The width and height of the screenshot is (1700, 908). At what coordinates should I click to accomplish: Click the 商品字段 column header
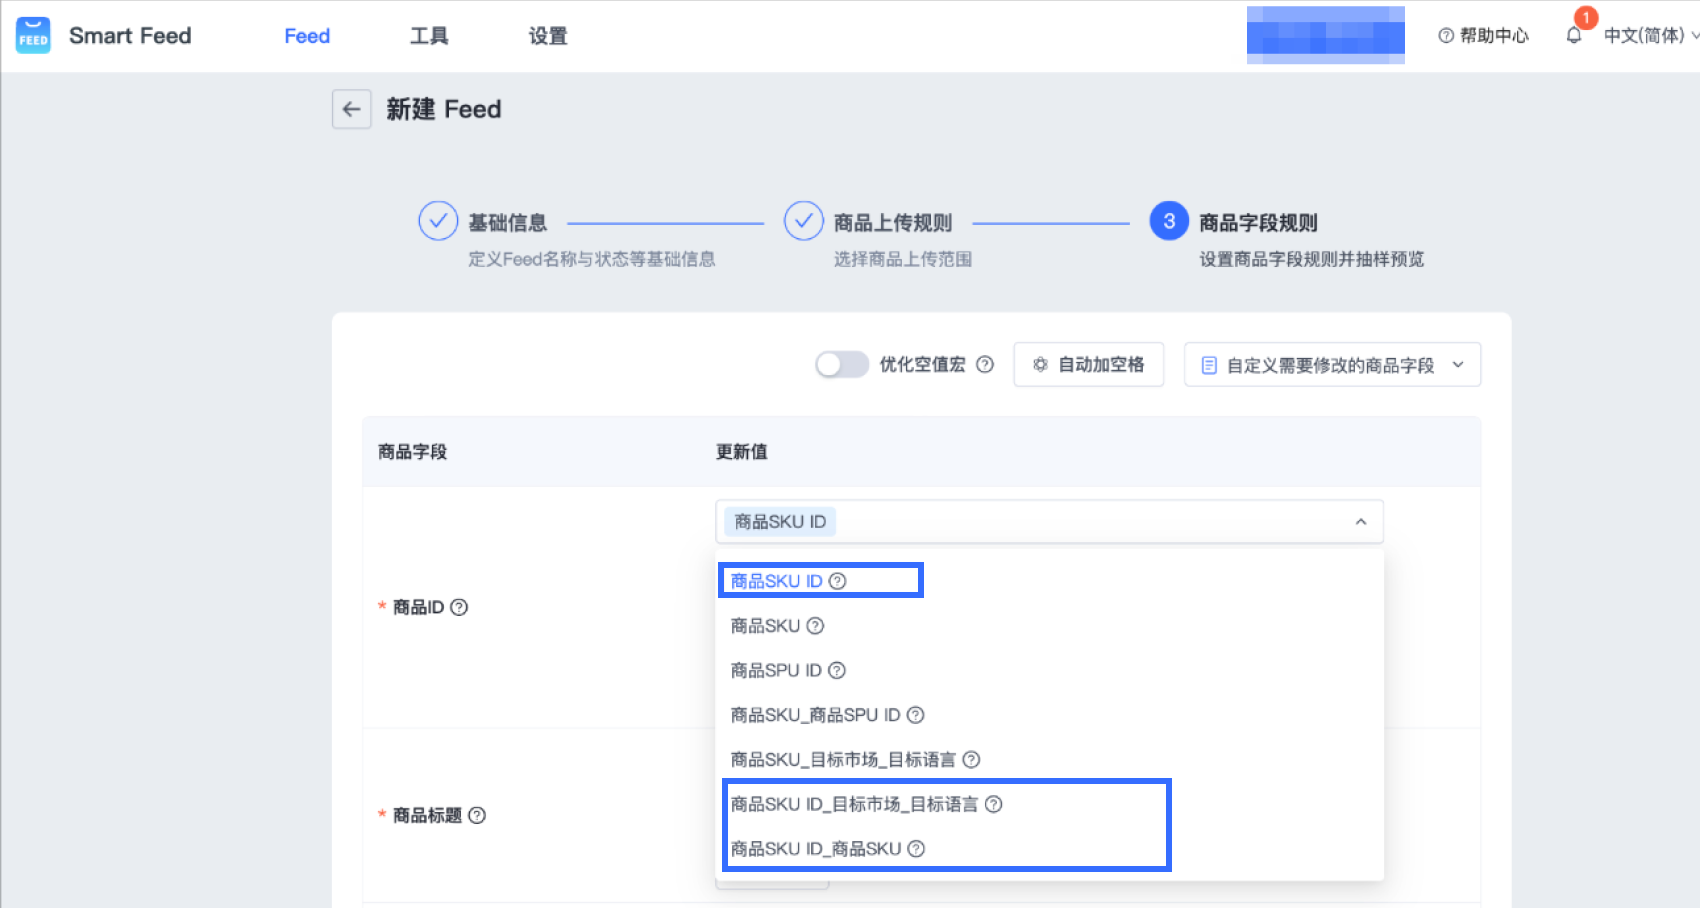tap(412, 452)
